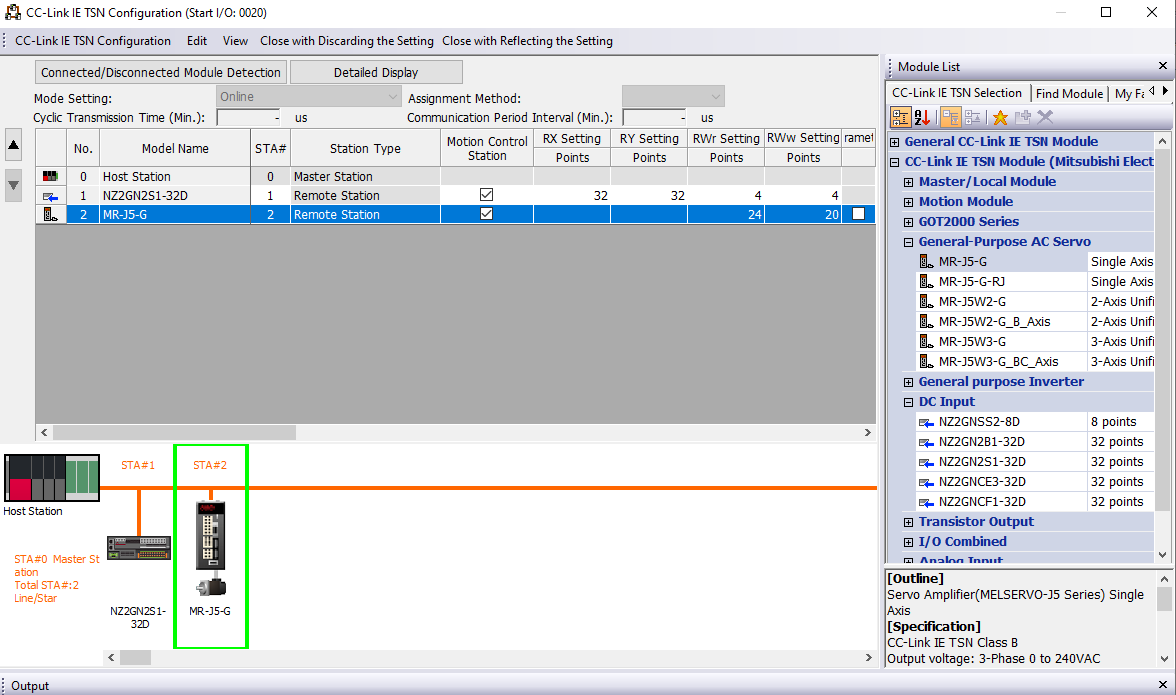Click the MR-J5W2-G module icon
Viewport: 1176px width, 695px height.
[926, 301]
